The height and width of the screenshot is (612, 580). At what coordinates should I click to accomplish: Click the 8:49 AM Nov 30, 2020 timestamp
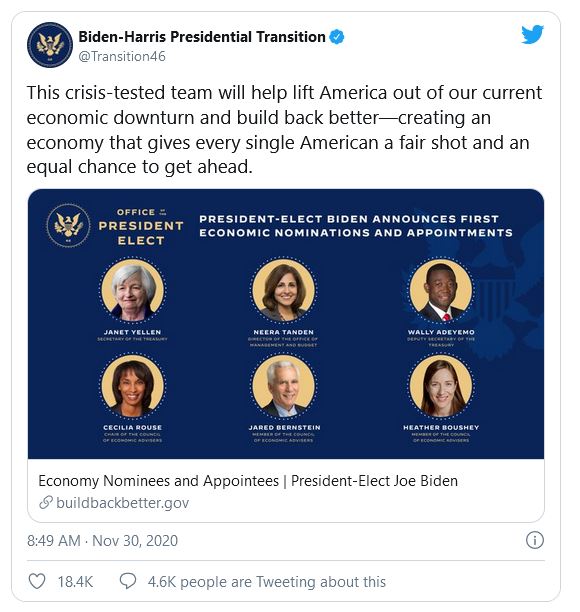(102, 541)
